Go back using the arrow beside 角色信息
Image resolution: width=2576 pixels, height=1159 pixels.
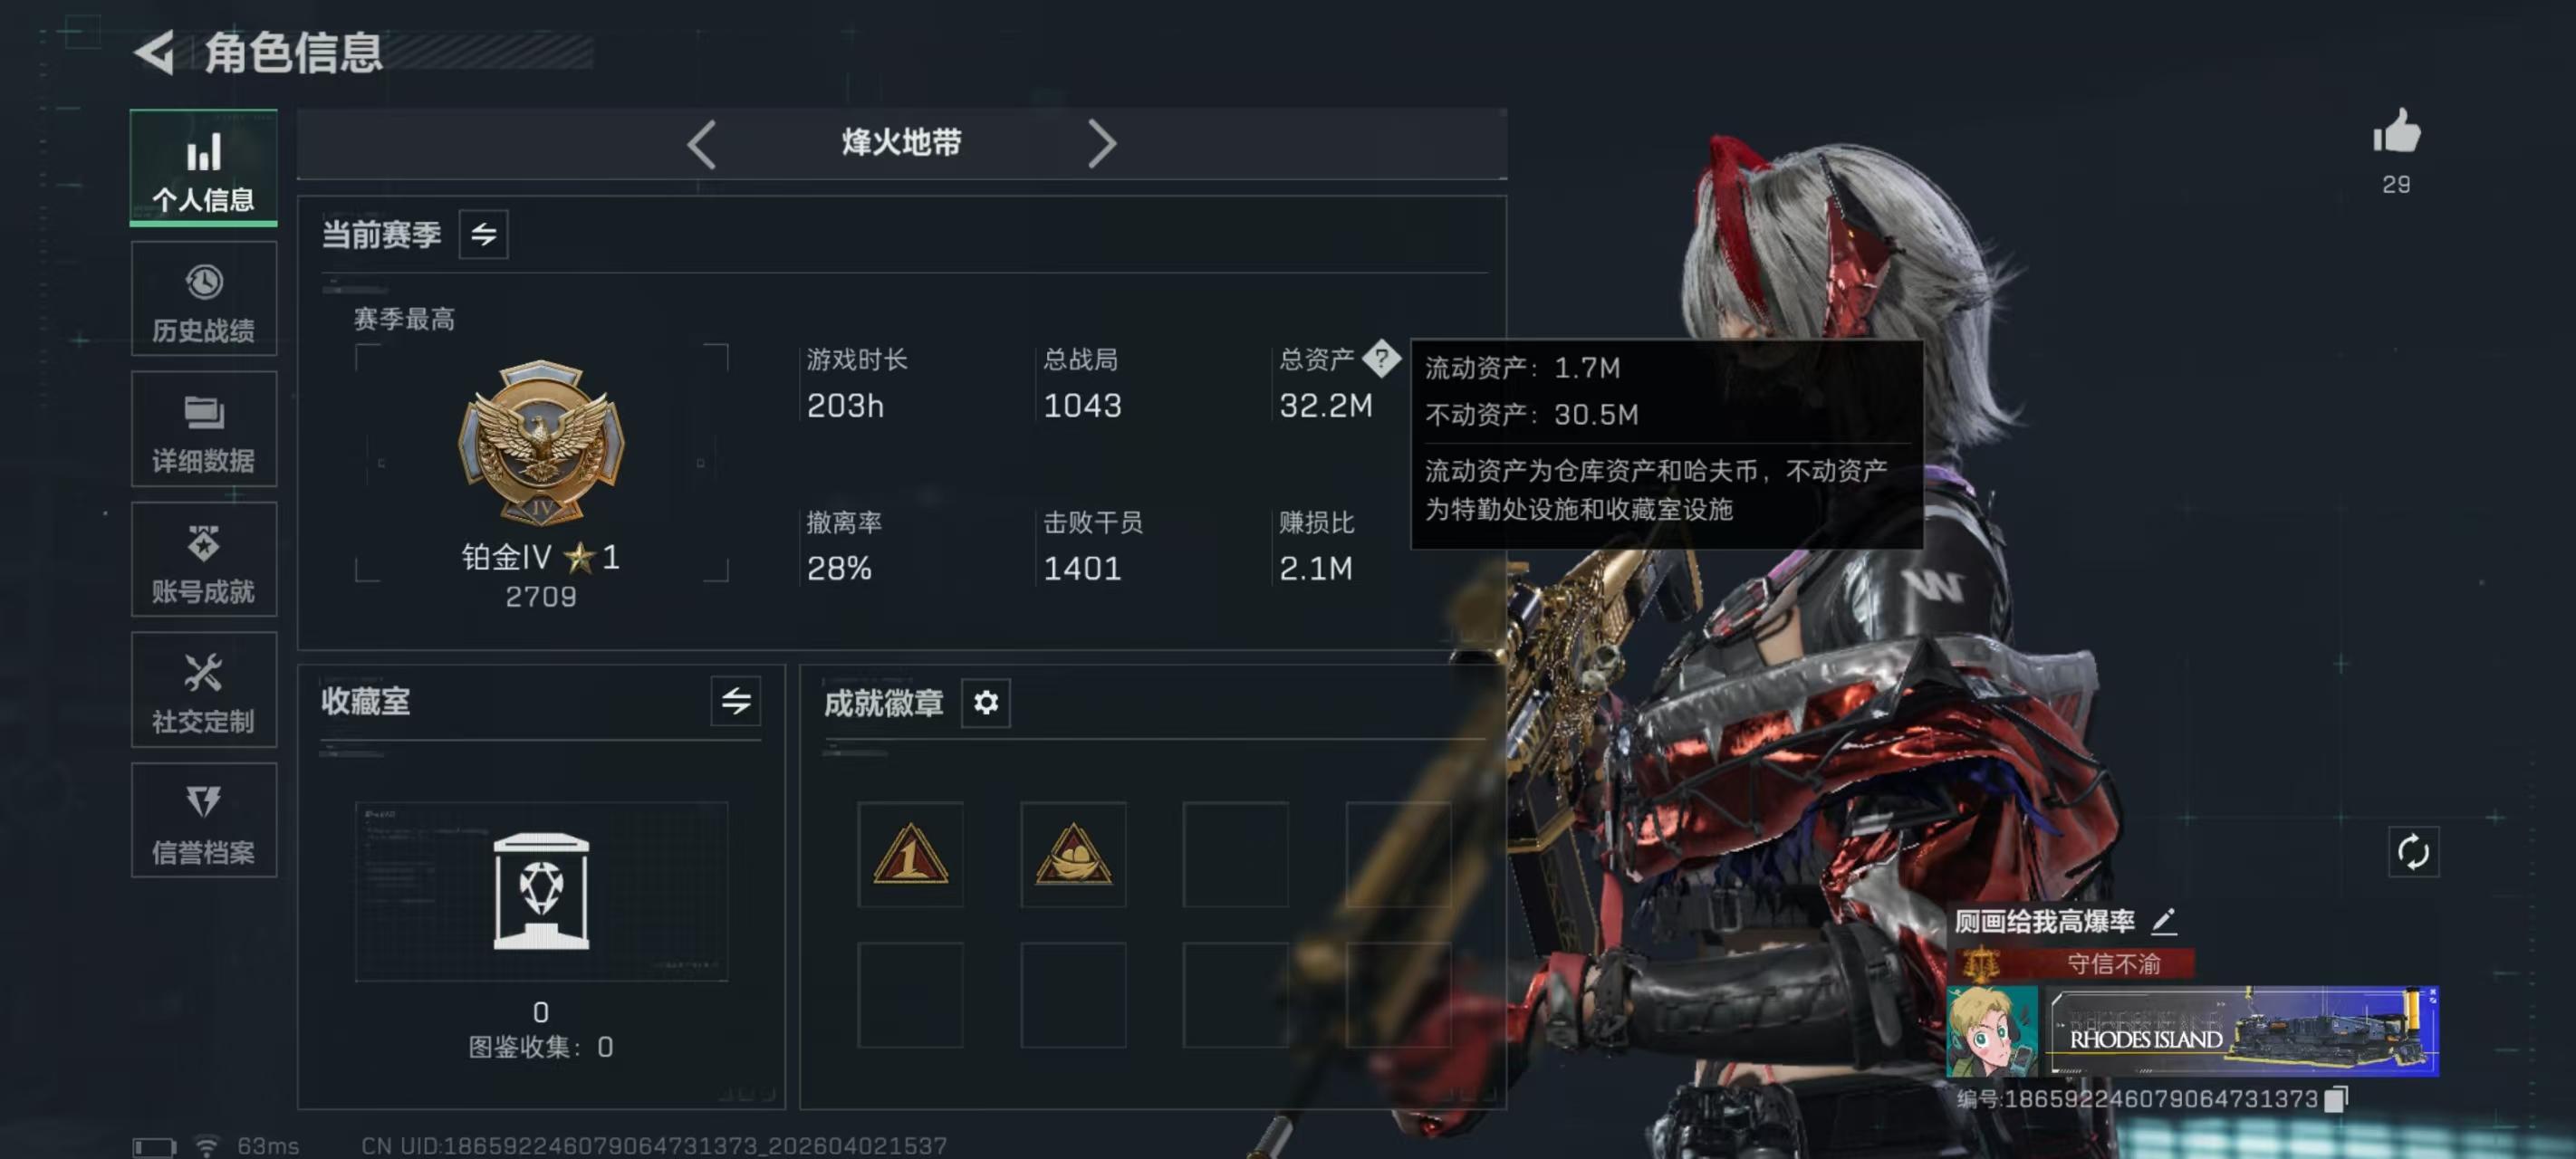click(154, 53)
